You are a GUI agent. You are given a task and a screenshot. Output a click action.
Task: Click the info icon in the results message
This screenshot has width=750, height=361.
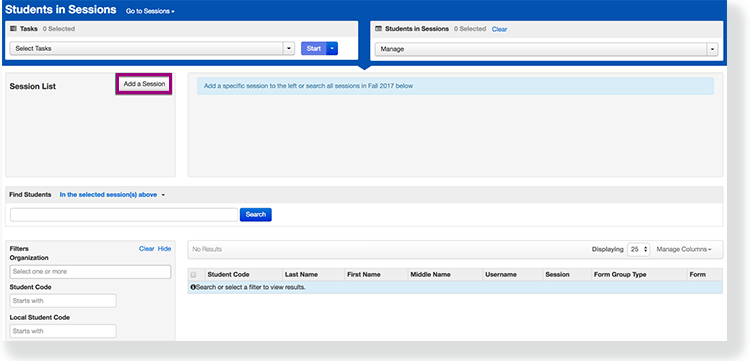click(193, 287)
